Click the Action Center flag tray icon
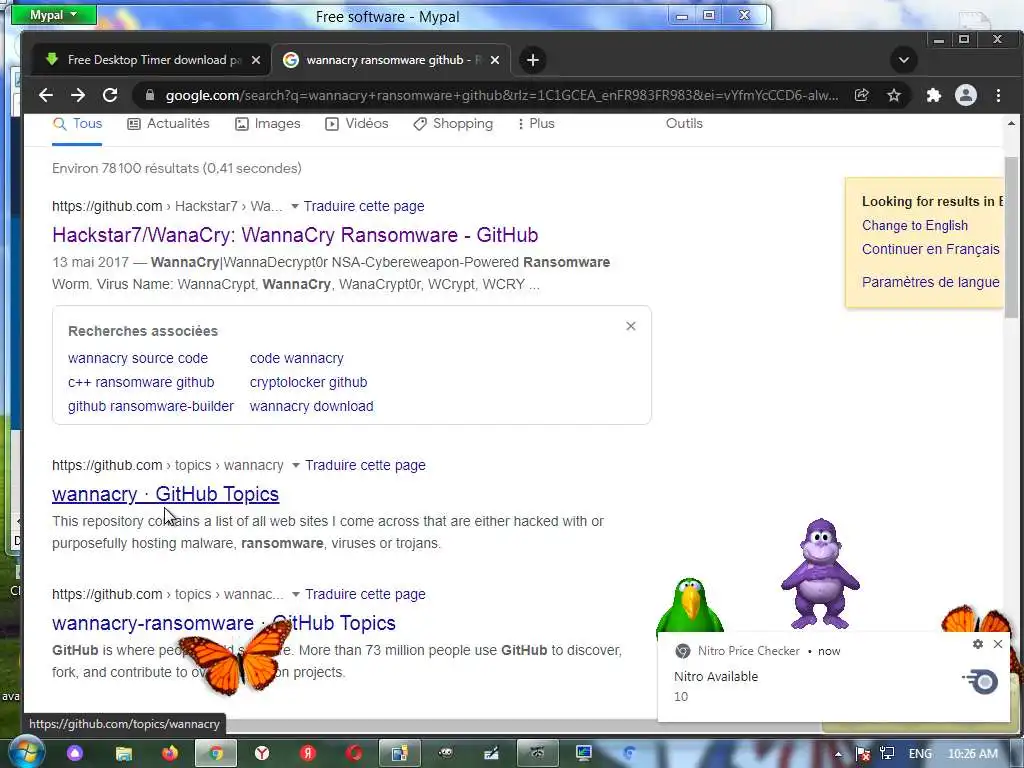The height and width of the screenshot is (768, 1024). pos(862,754)
